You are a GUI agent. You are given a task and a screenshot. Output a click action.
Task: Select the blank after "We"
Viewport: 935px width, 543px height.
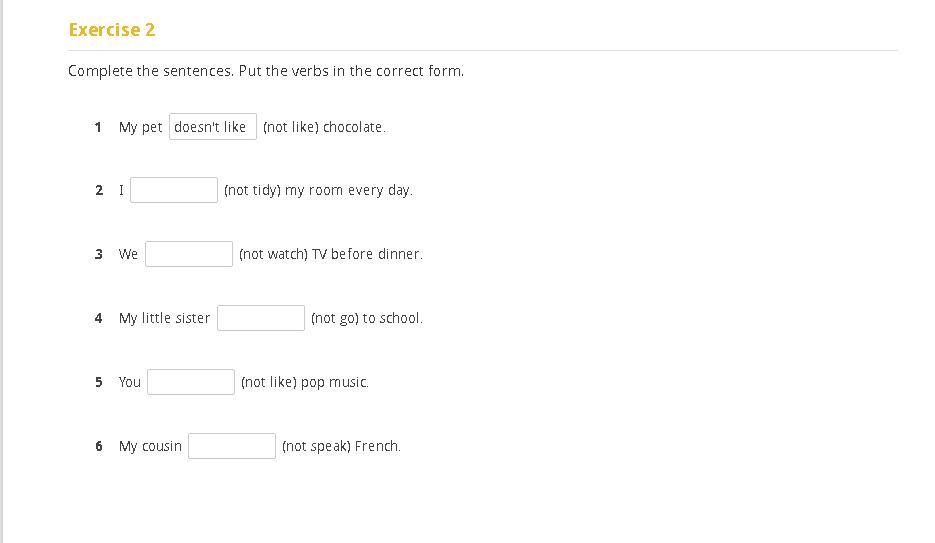point(189,254)
